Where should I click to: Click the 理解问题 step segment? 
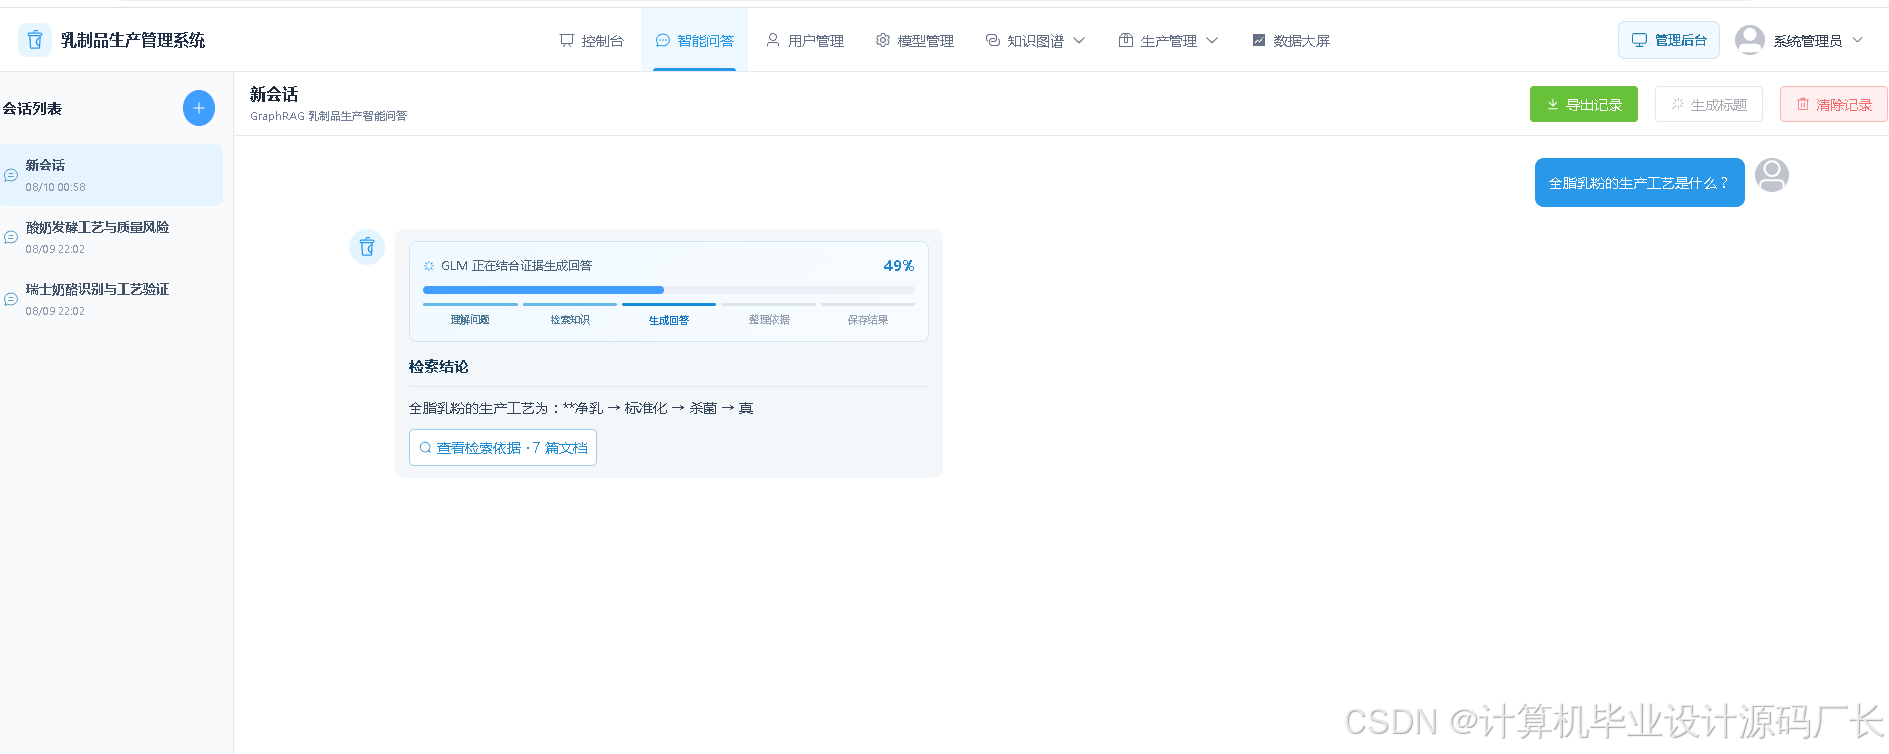tap(470, 313)
